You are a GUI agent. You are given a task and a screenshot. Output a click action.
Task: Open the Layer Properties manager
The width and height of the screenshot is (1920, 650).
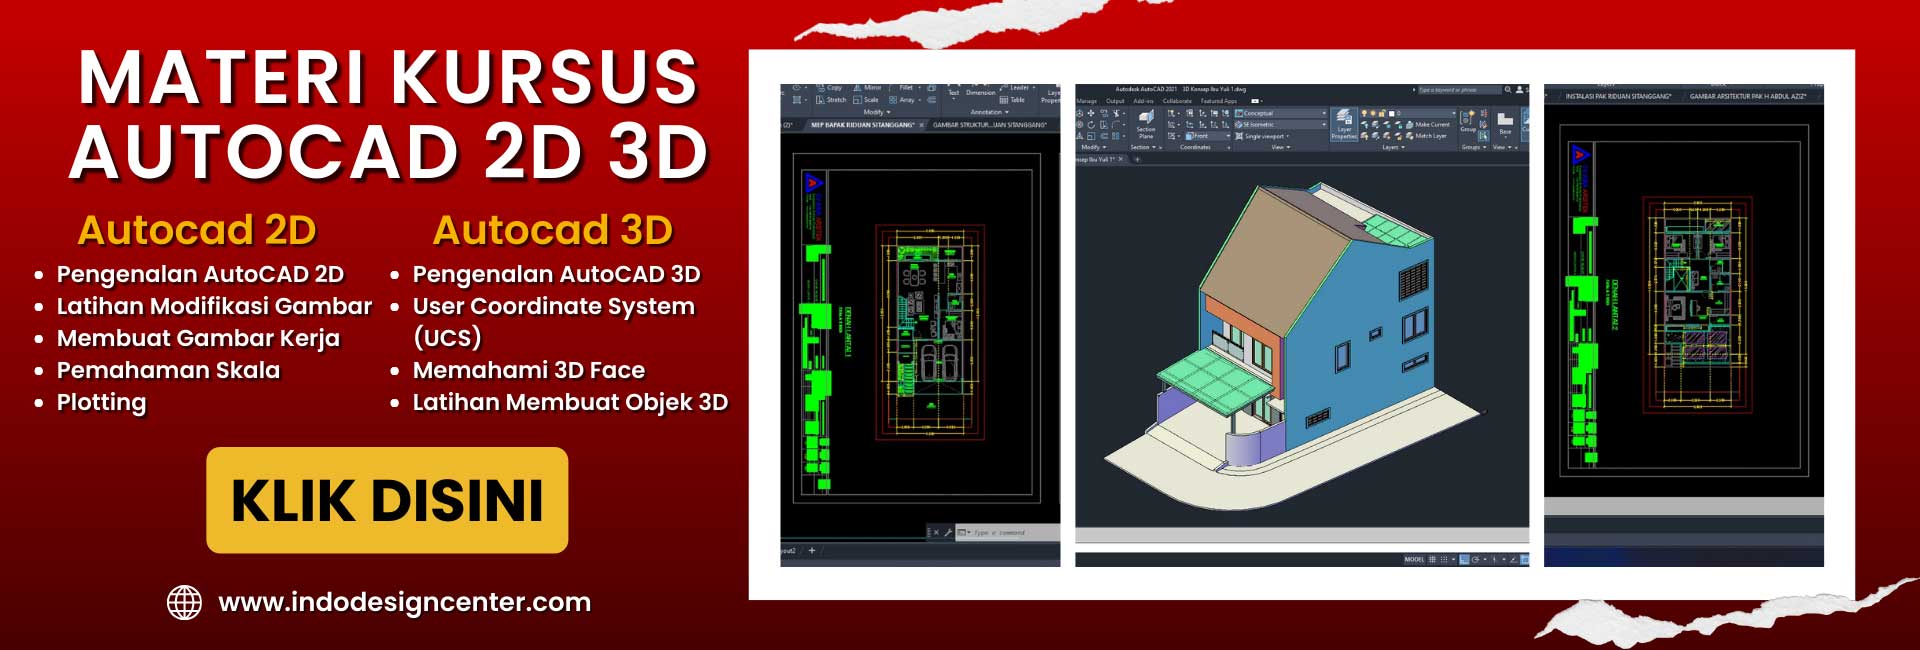click(x=1344, y=123)
